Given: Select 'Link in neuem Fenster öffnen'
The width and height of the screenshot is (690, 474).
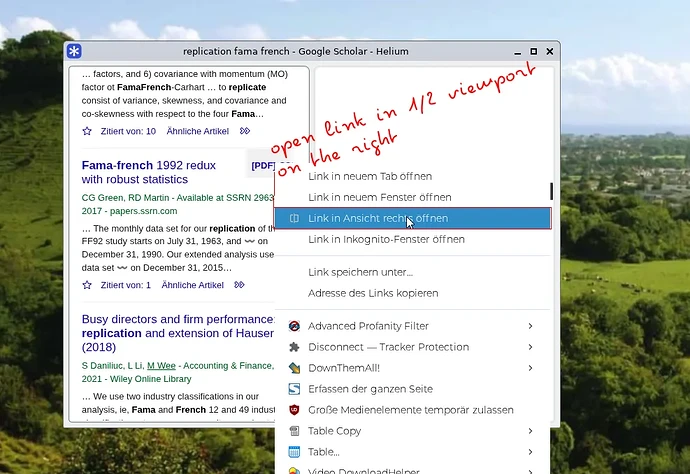Looking at the screenshot, I should tap(412, 197).
